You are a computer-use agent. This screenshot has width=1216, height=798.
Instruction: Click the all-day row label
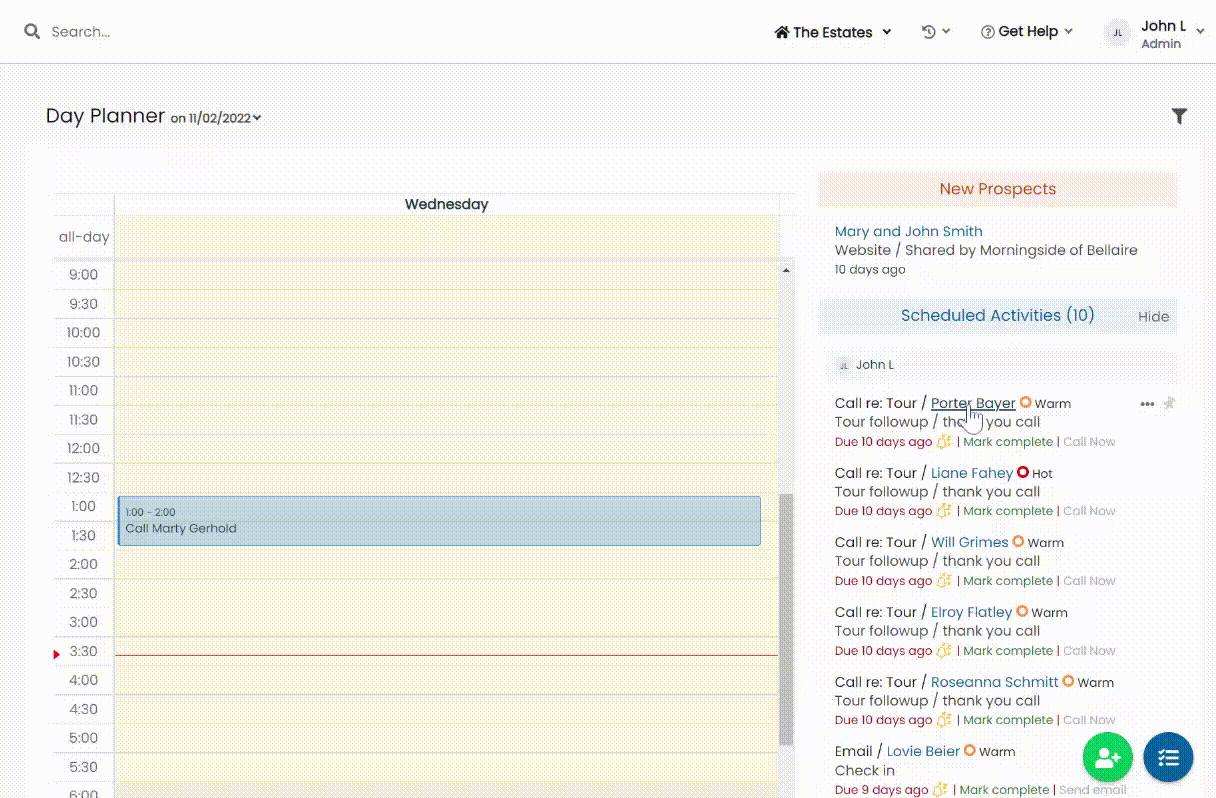tap(84, 238)
